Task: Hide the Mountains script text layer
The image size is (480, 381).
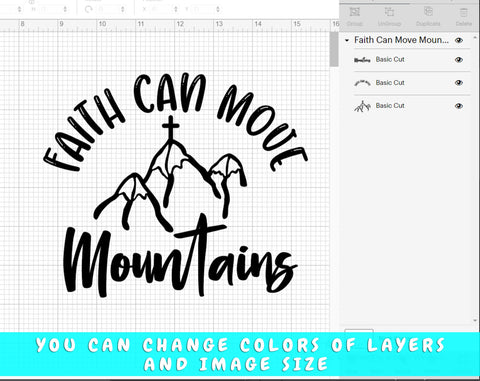Action: [459, 60]
